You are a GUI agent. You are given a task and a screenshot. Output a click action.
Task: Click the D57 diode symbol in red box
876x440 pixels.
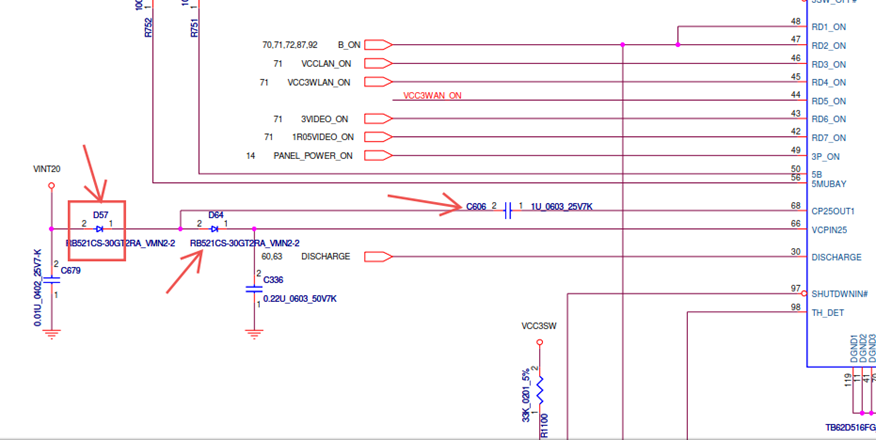point(98,229)
